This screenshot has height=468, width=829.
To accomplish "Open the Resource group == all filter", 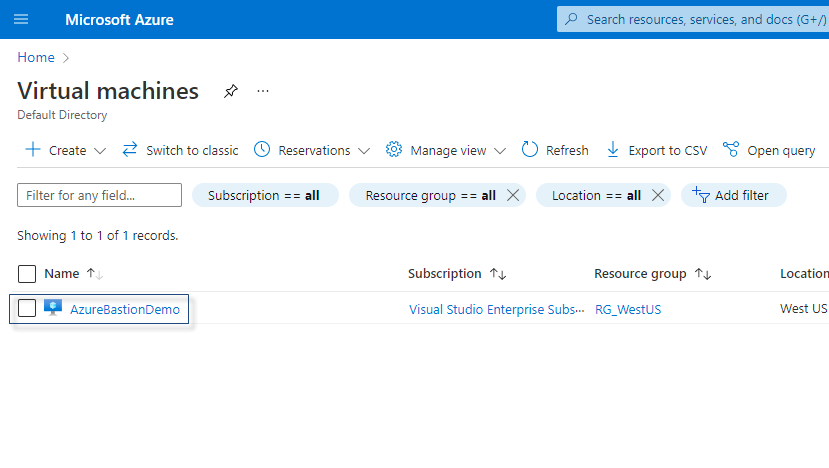I will tap(430, 195).
